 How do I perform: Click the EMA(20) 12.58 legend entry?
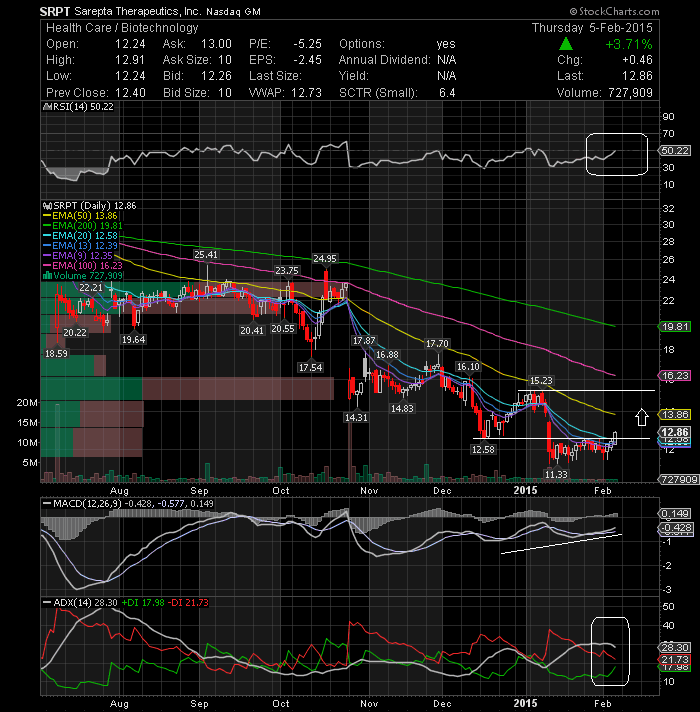(80, 236)
